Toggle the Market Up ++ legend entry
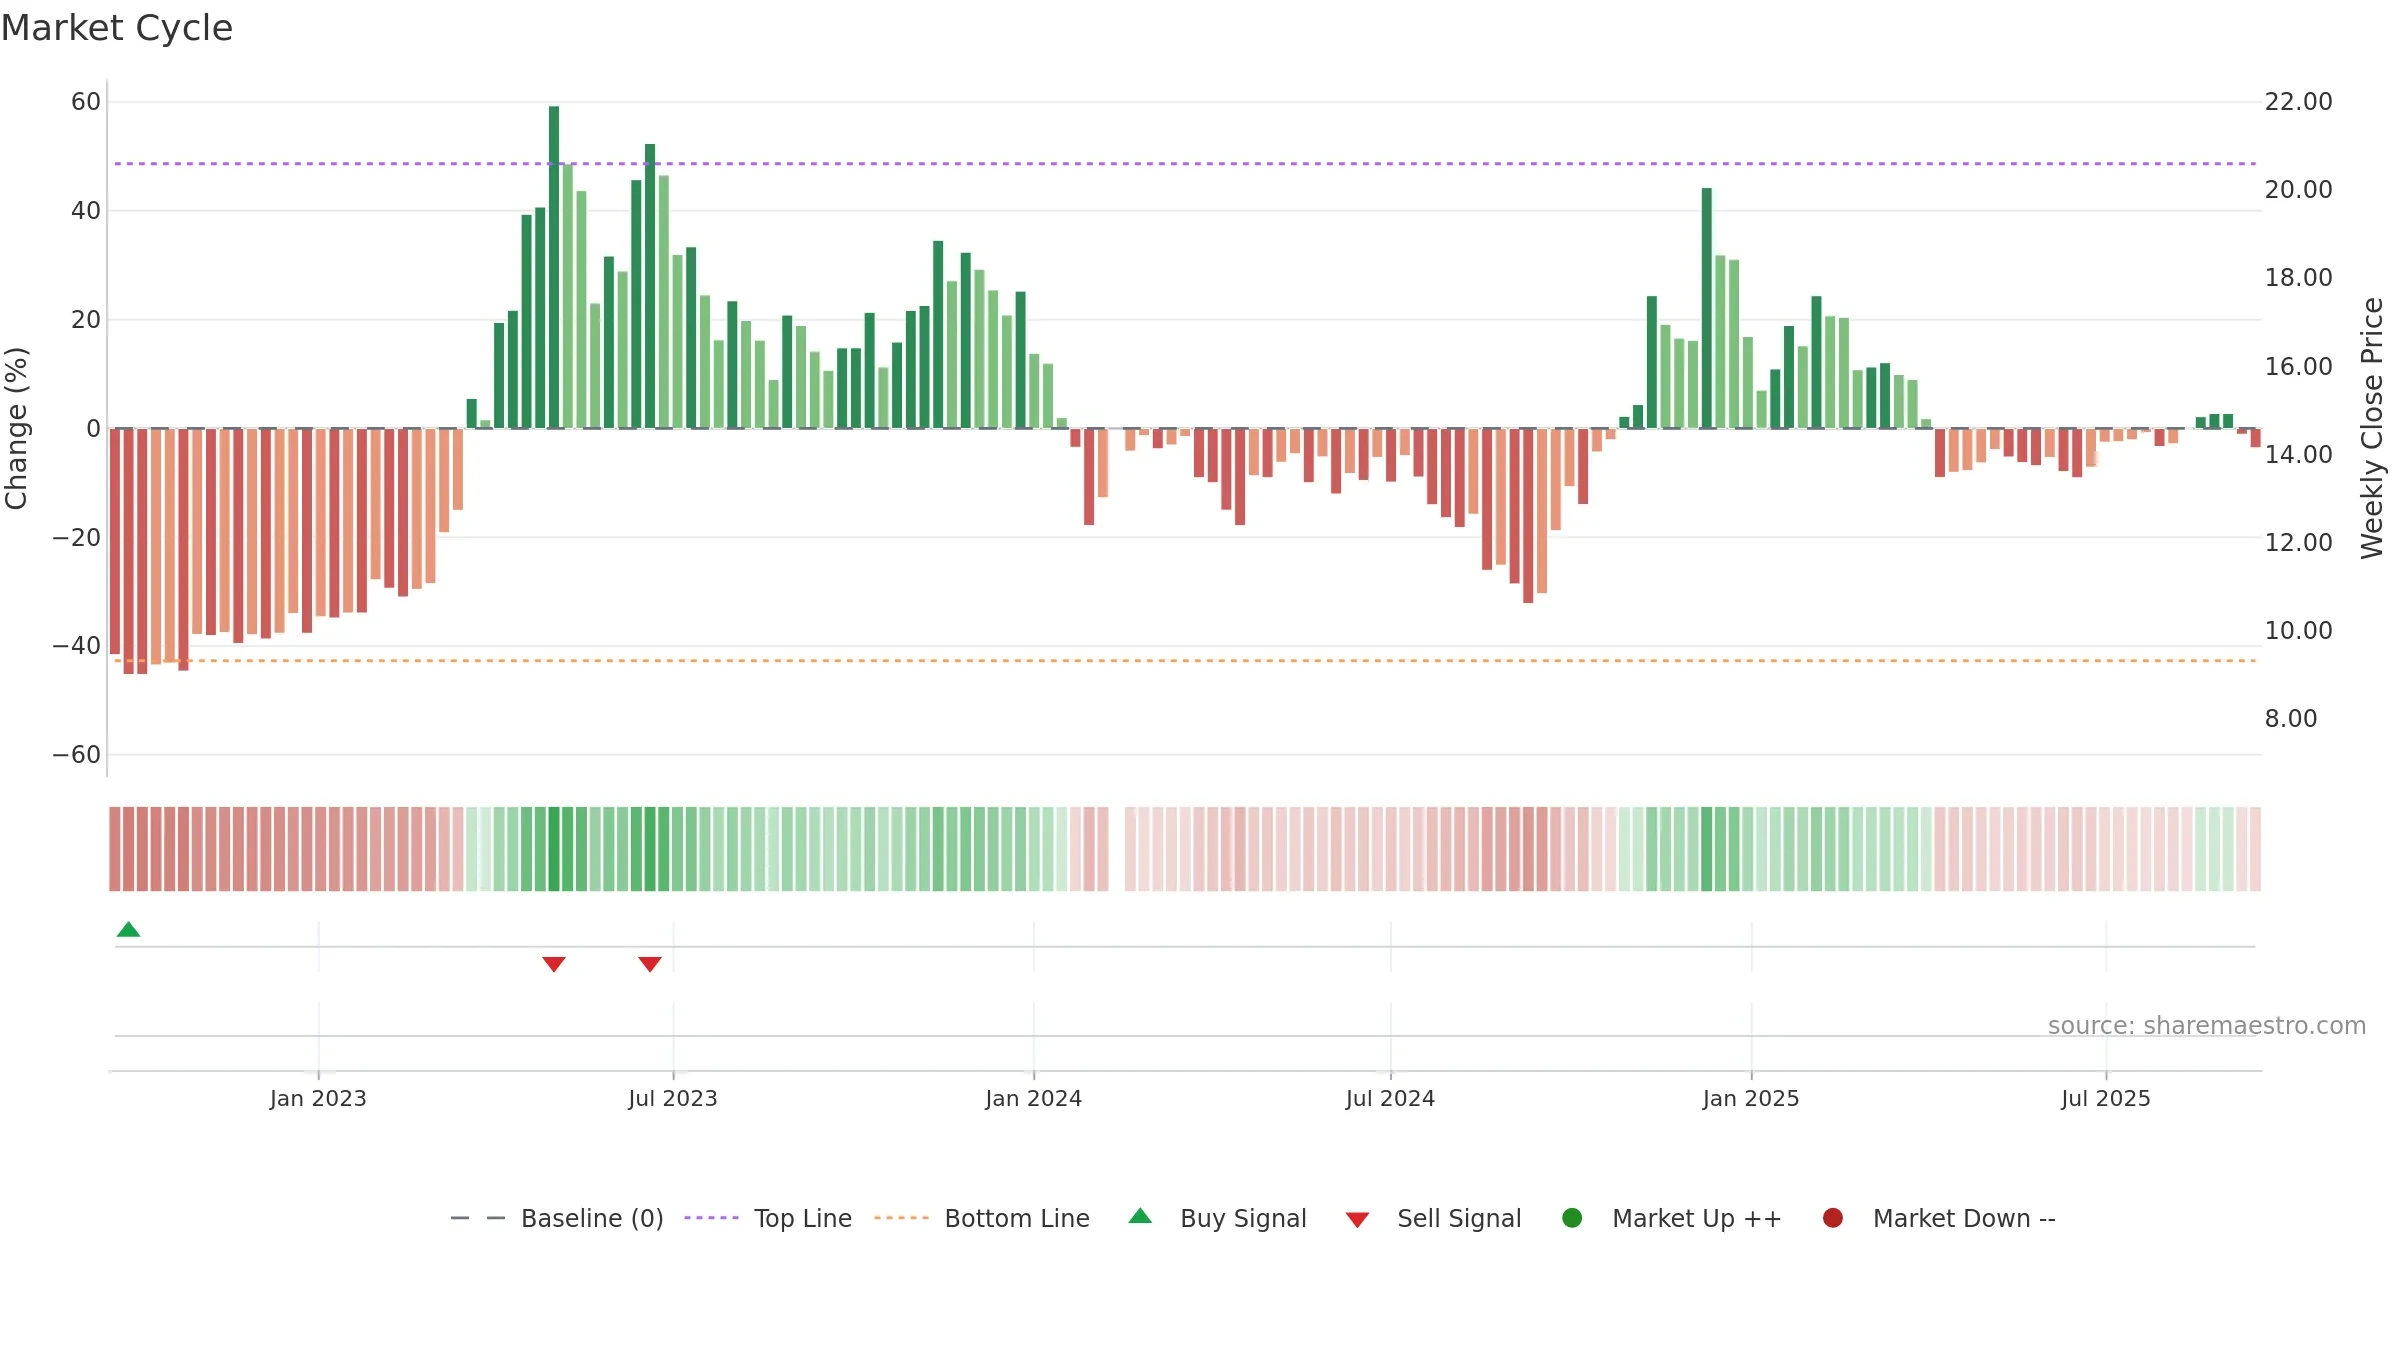This screenshot has height=1350, width=2400. [1672, 1218]
